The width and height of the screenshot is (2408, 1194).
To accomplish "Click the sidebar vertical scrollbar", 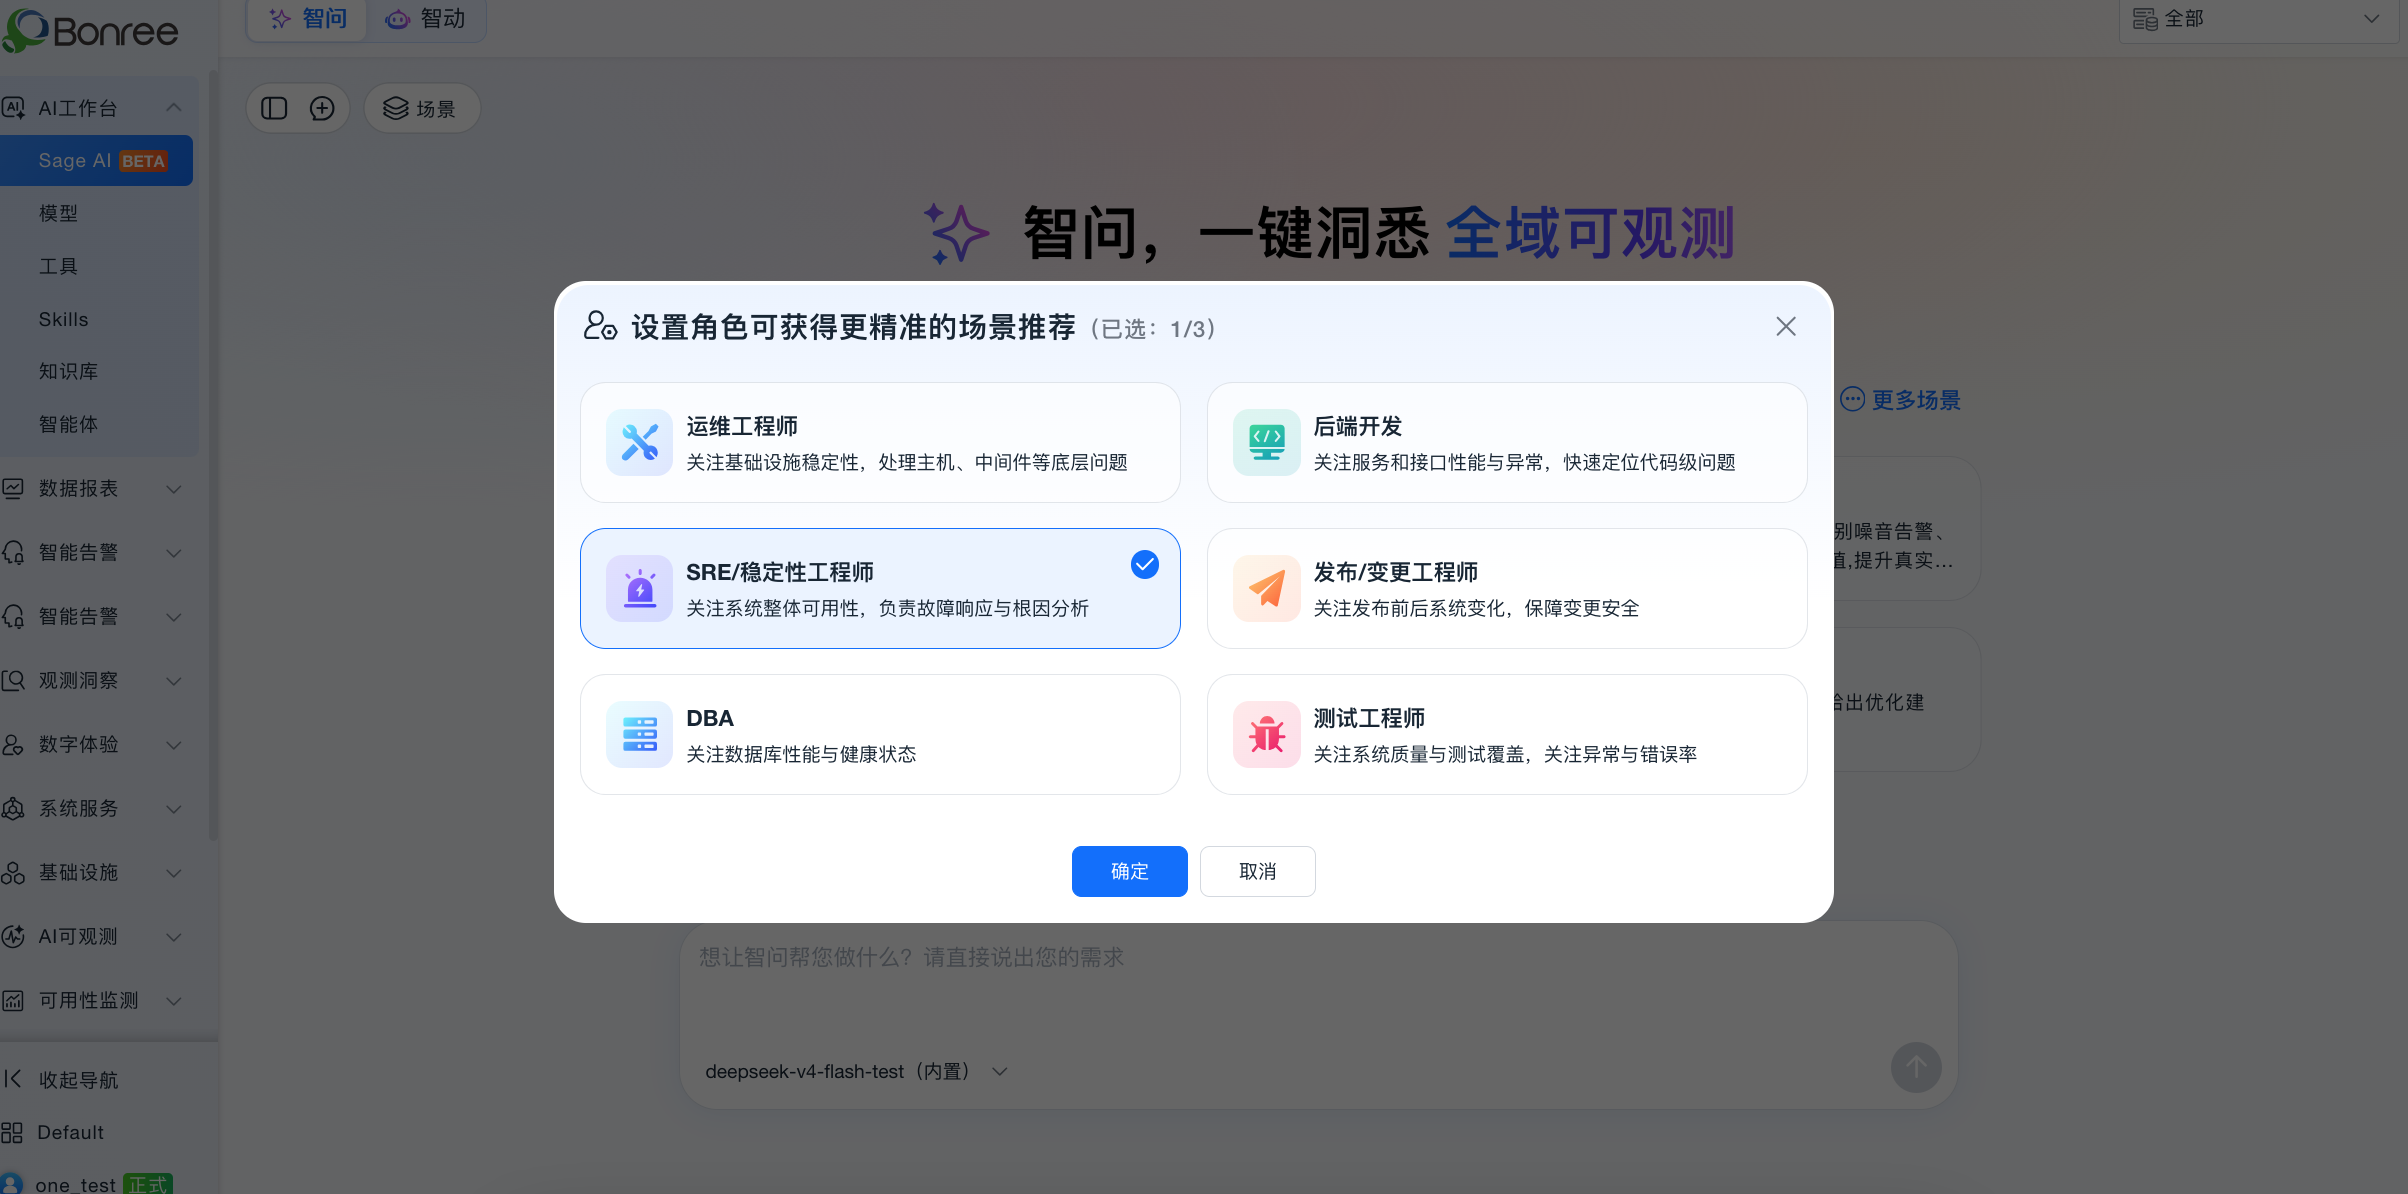I will click(212, 455).
